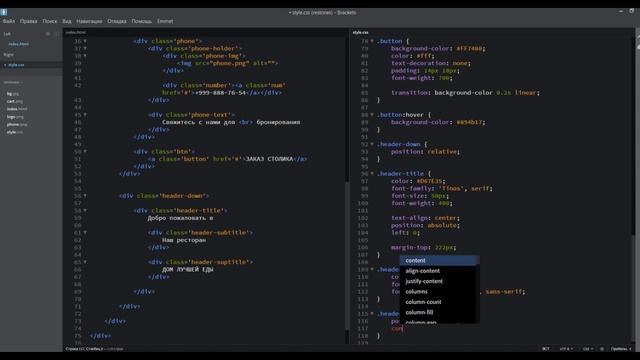Screen dimensions: 640x360
Task: Open the Правка menu
Action: click(29, 21)
